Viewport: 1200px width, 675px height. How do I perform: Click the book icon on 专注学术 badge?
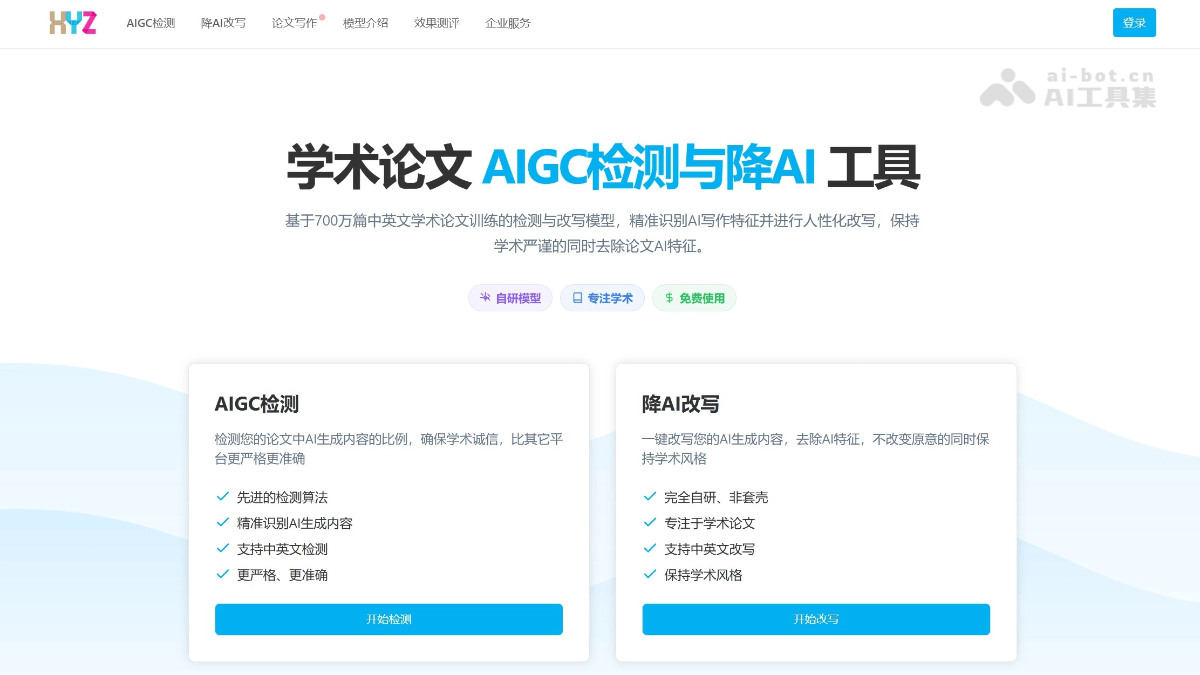tap(577, 298)
